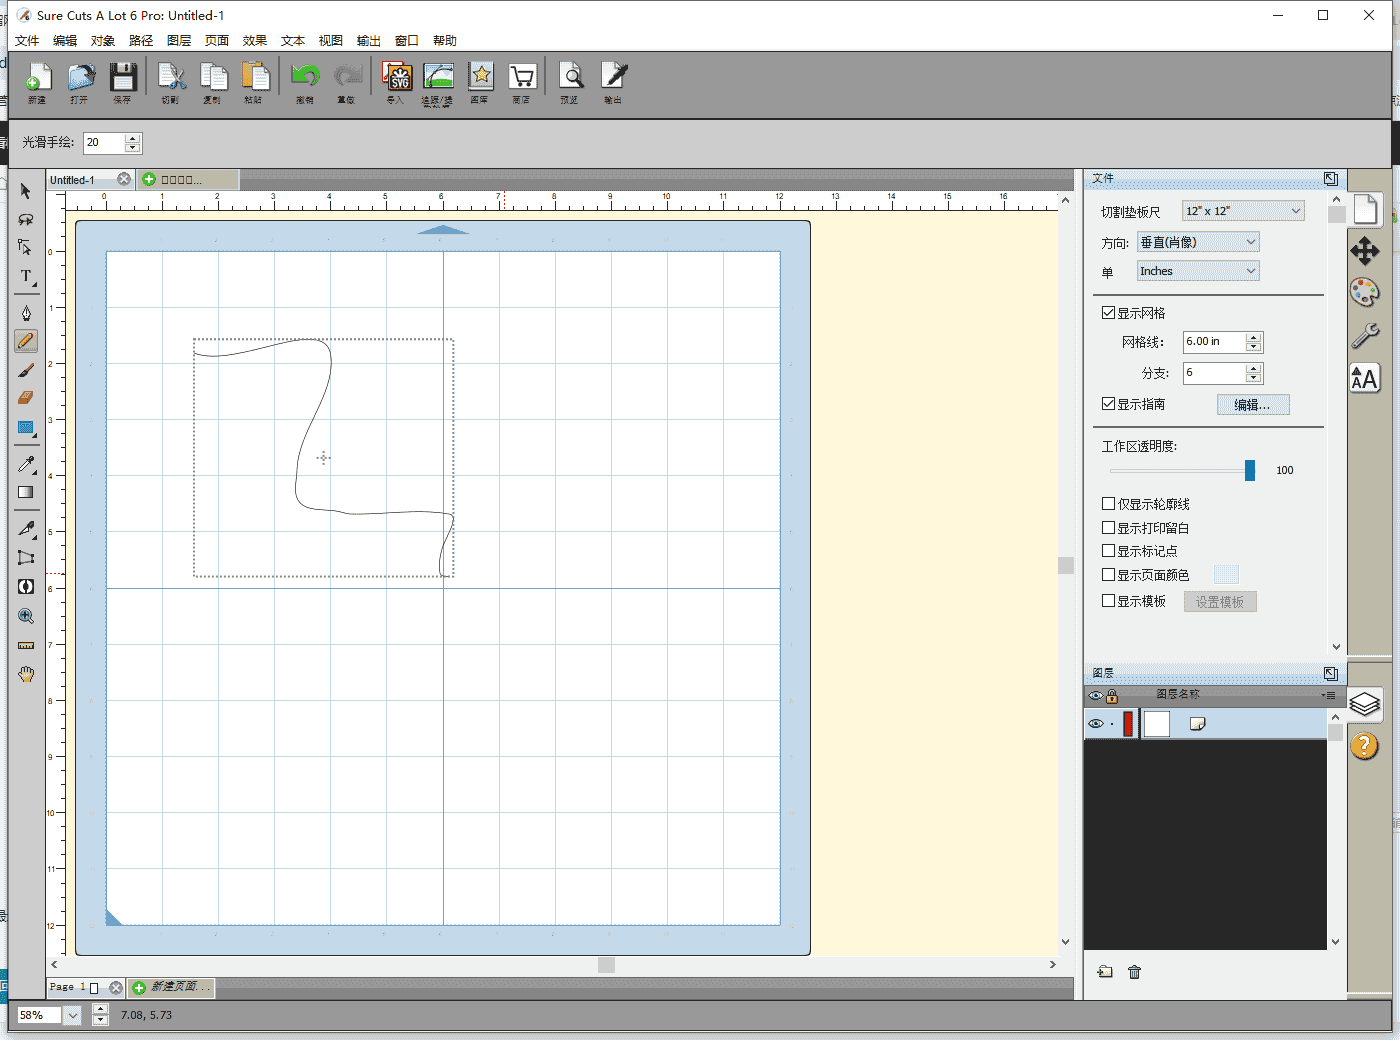Click the page color swatch beside 显示页面颜色
Screen dimensions: 1400x1040
click(1226, 574)
